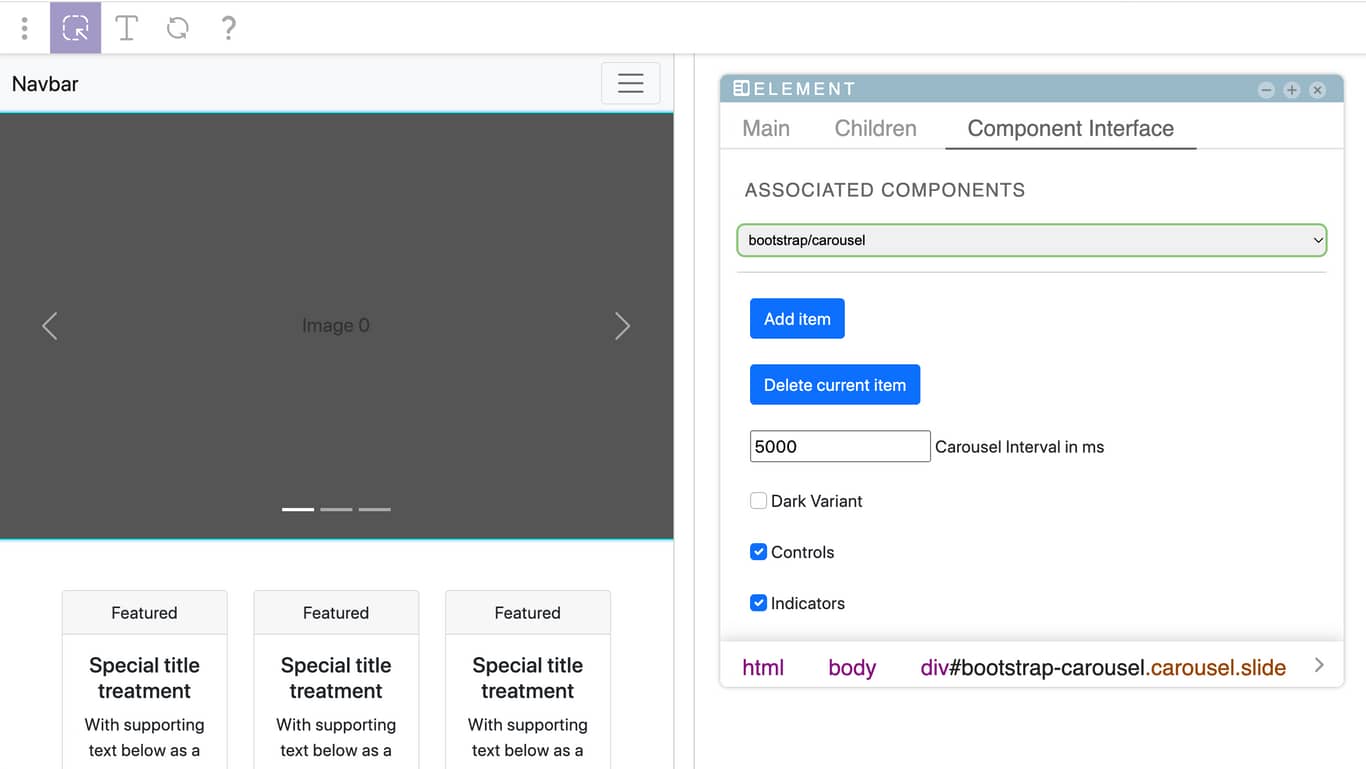
Task: Open help via question mark icon
Action: point(228,28)
